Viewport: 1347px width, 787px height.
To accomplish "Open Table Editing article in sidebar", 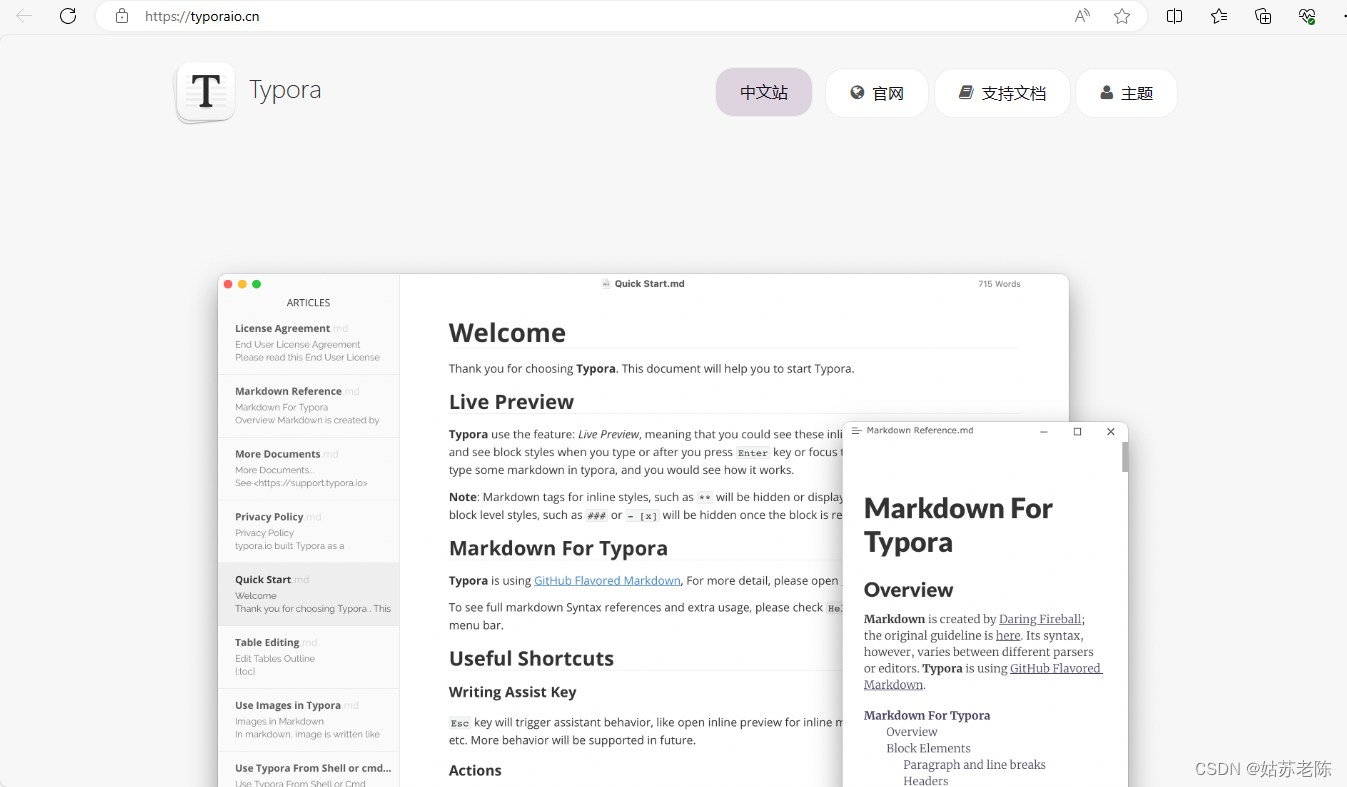I will pyautogui.click(x=308, y=657).
